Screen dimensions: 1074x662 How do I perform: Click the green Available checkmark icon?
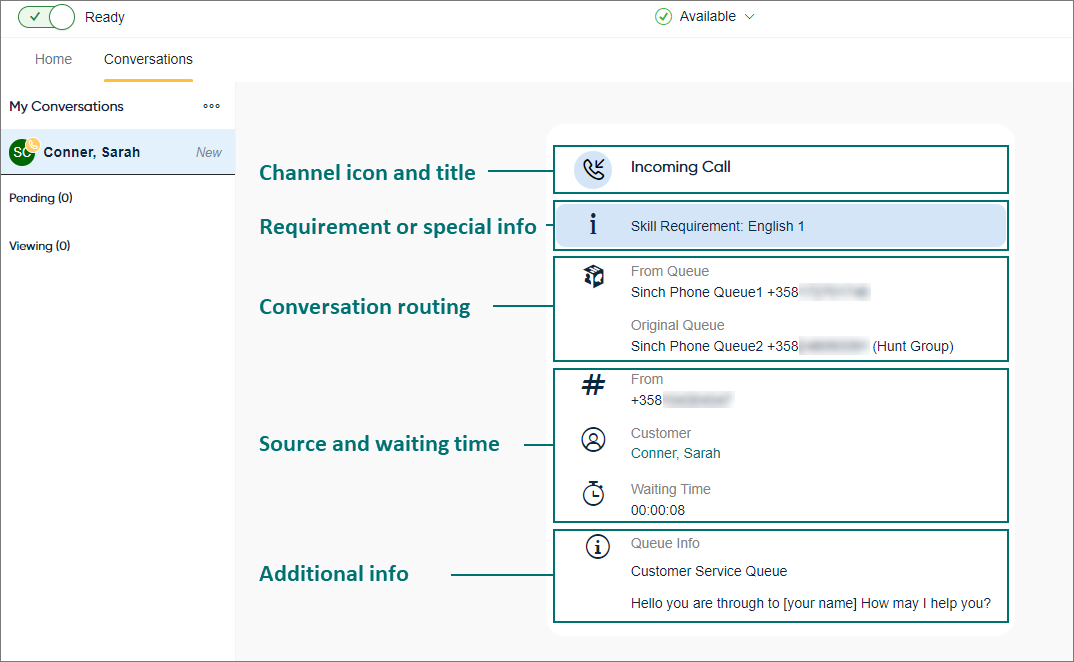coord(663,17)
